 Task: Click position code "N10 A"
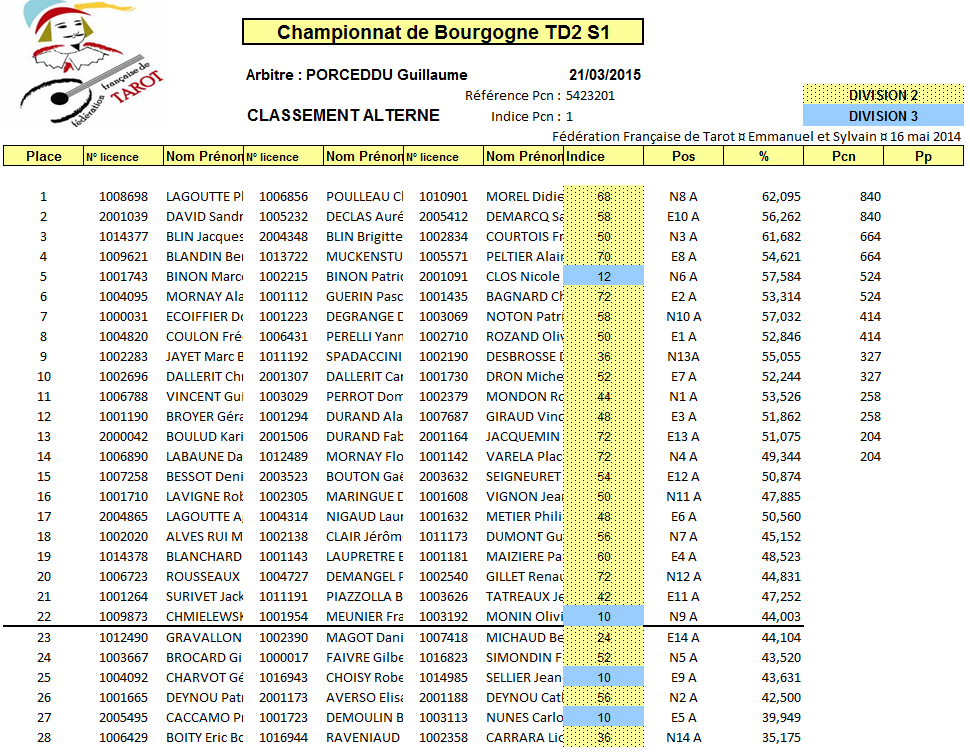point(684,317)
